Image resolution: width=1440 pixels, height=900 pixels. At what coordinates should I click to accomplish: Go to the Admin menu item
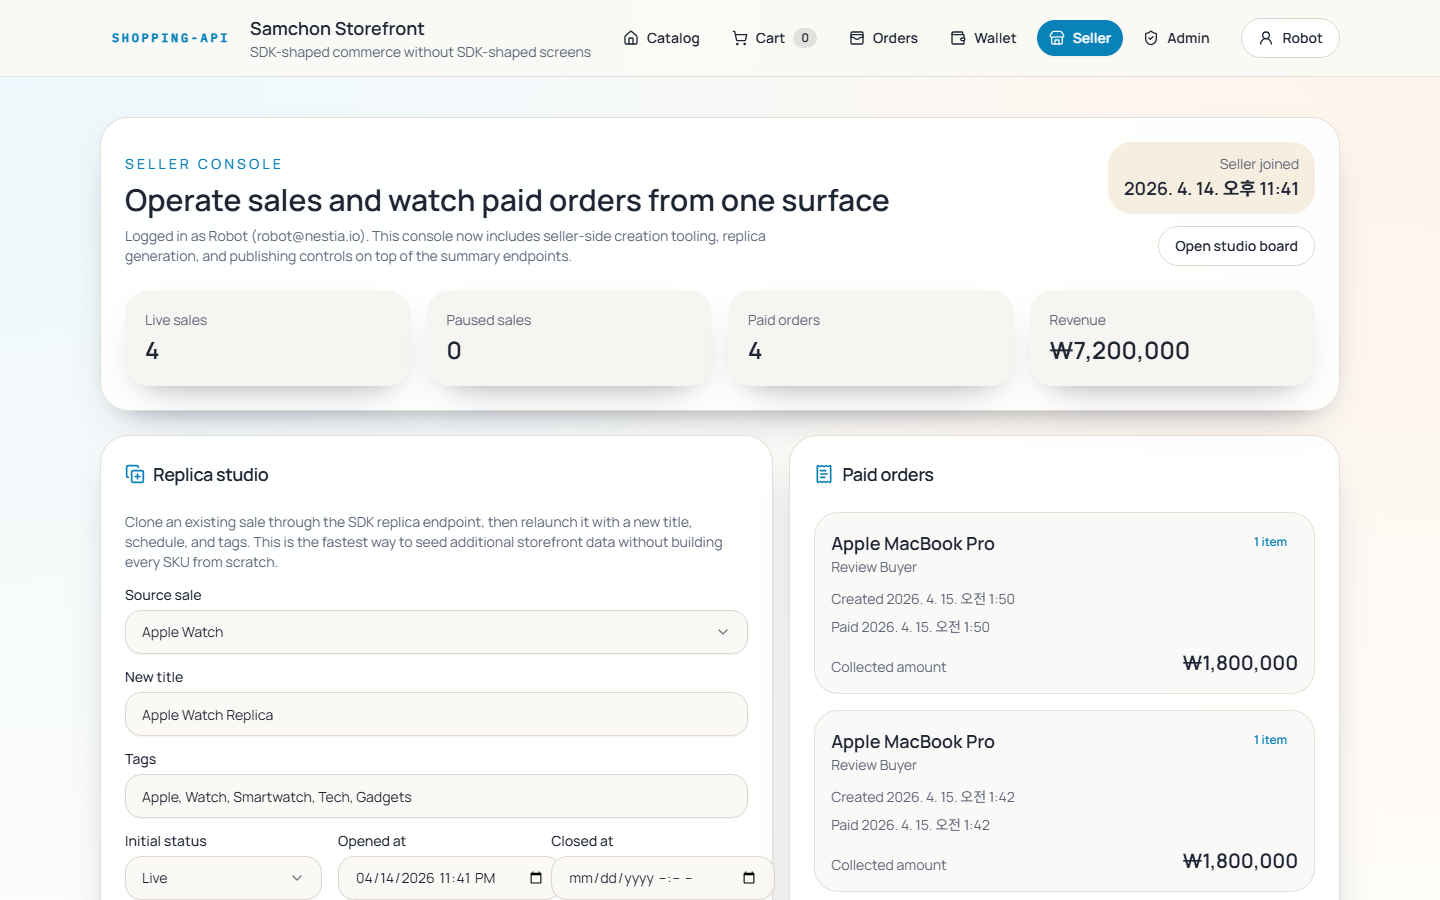[1177, 38]
